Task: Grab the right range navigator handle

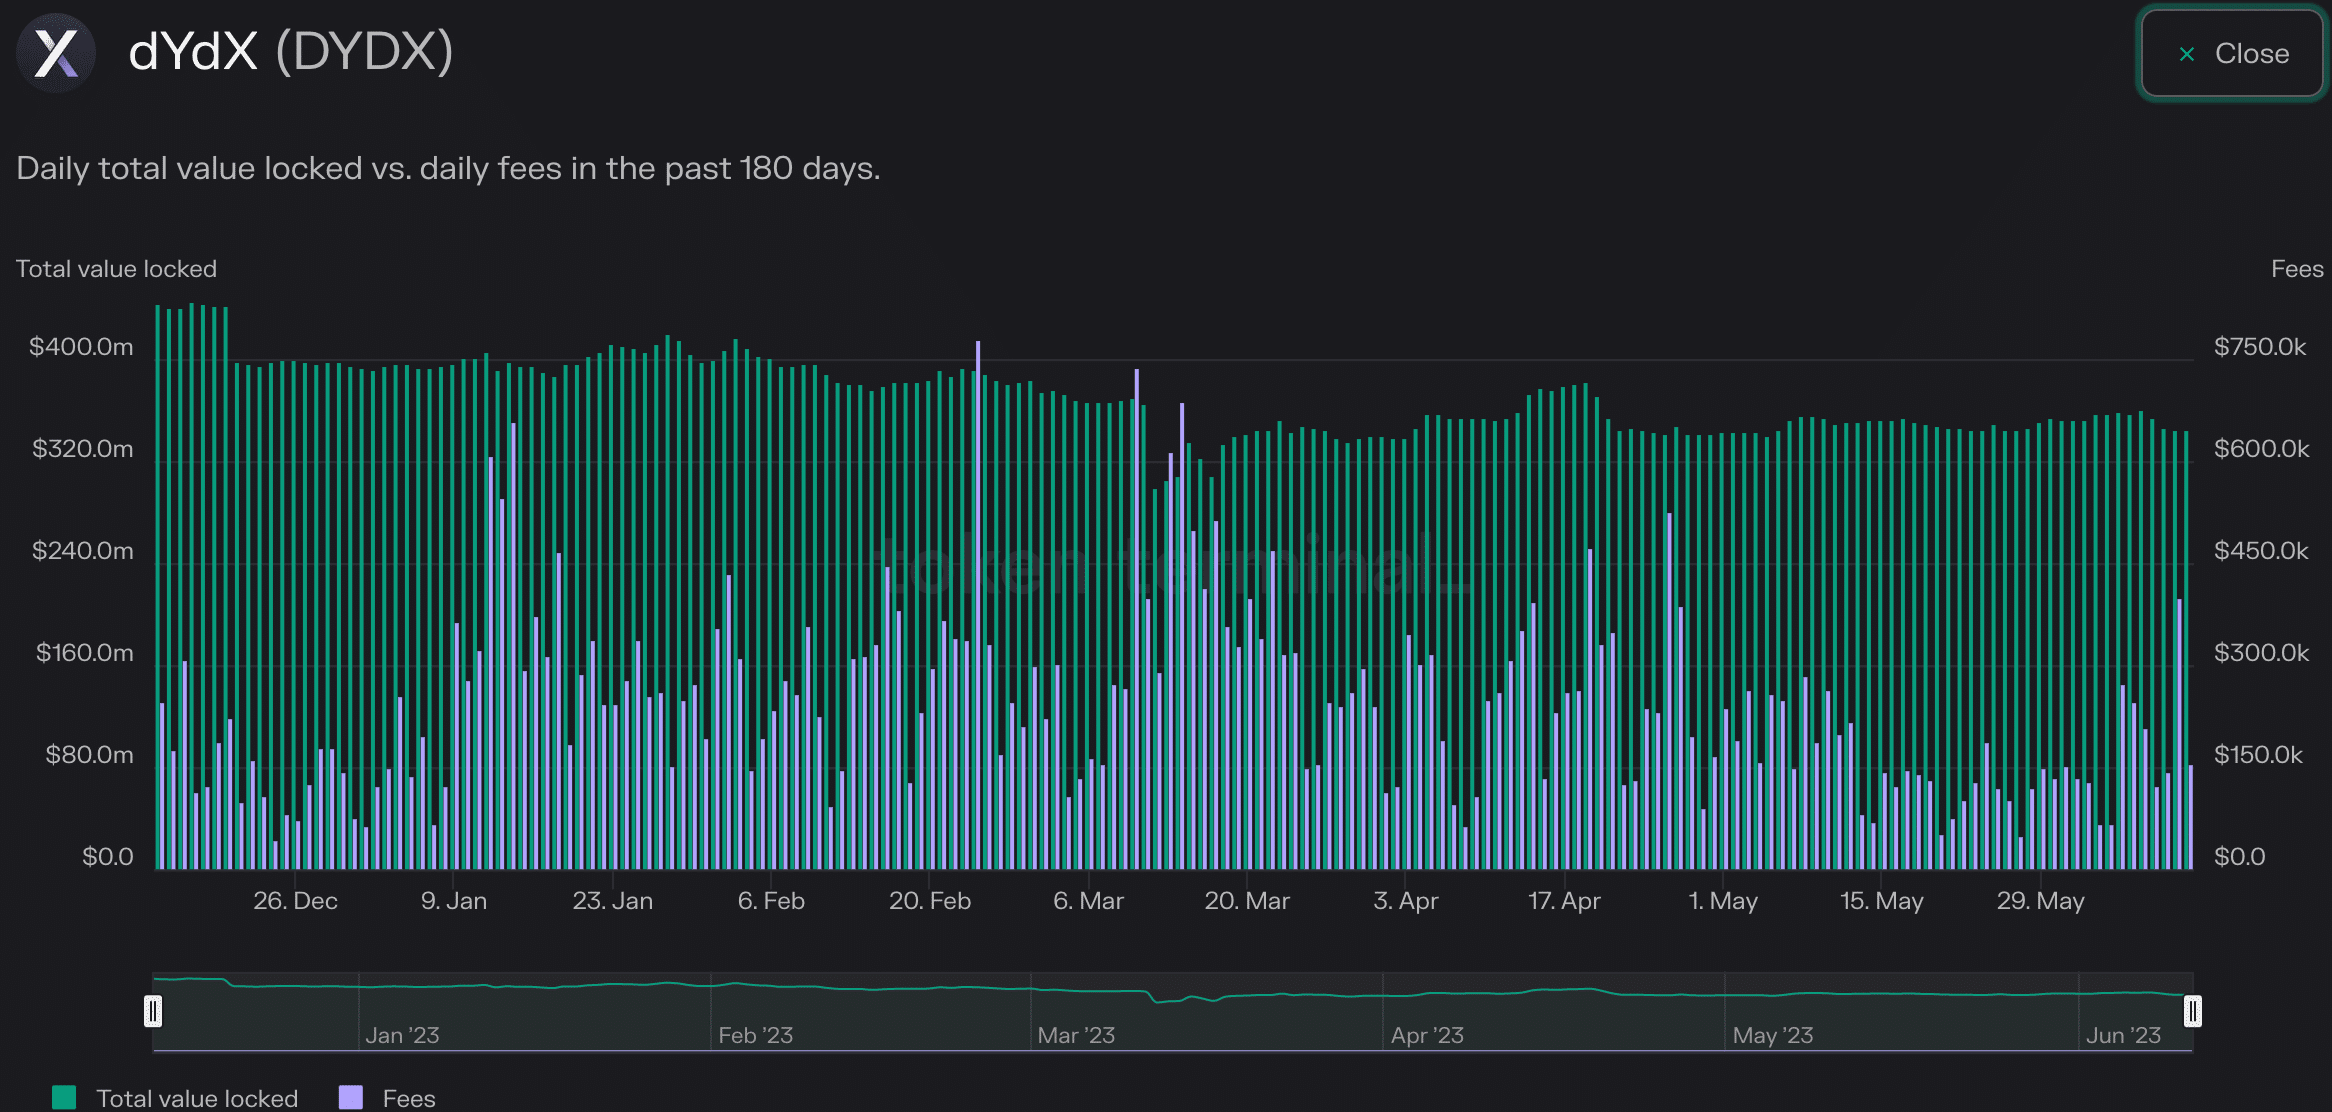Action: click(2192, 1011)
